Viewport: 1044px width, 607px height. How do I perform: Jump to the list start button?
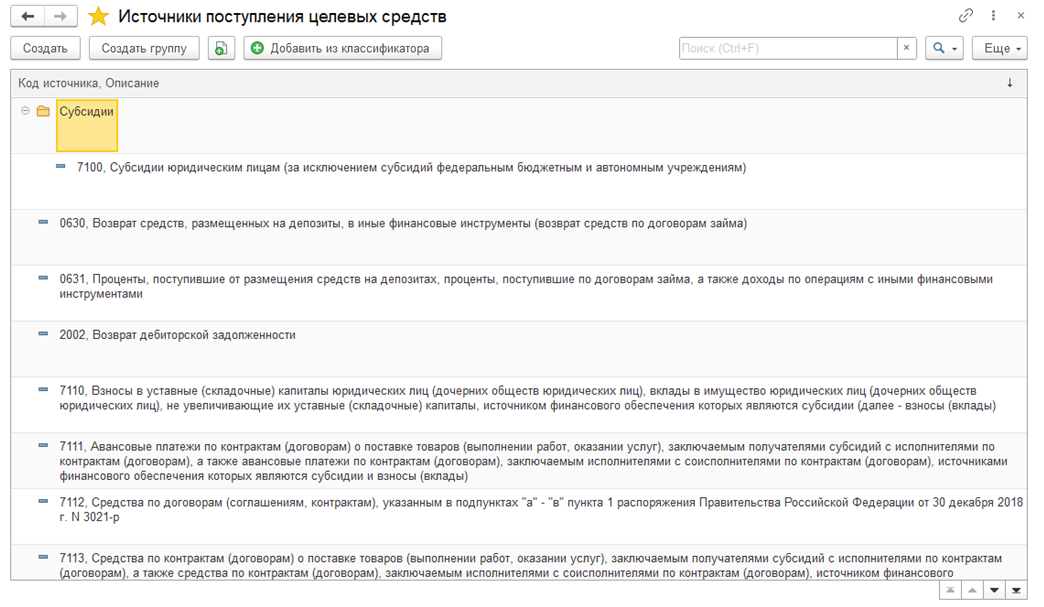pos(950,590)
